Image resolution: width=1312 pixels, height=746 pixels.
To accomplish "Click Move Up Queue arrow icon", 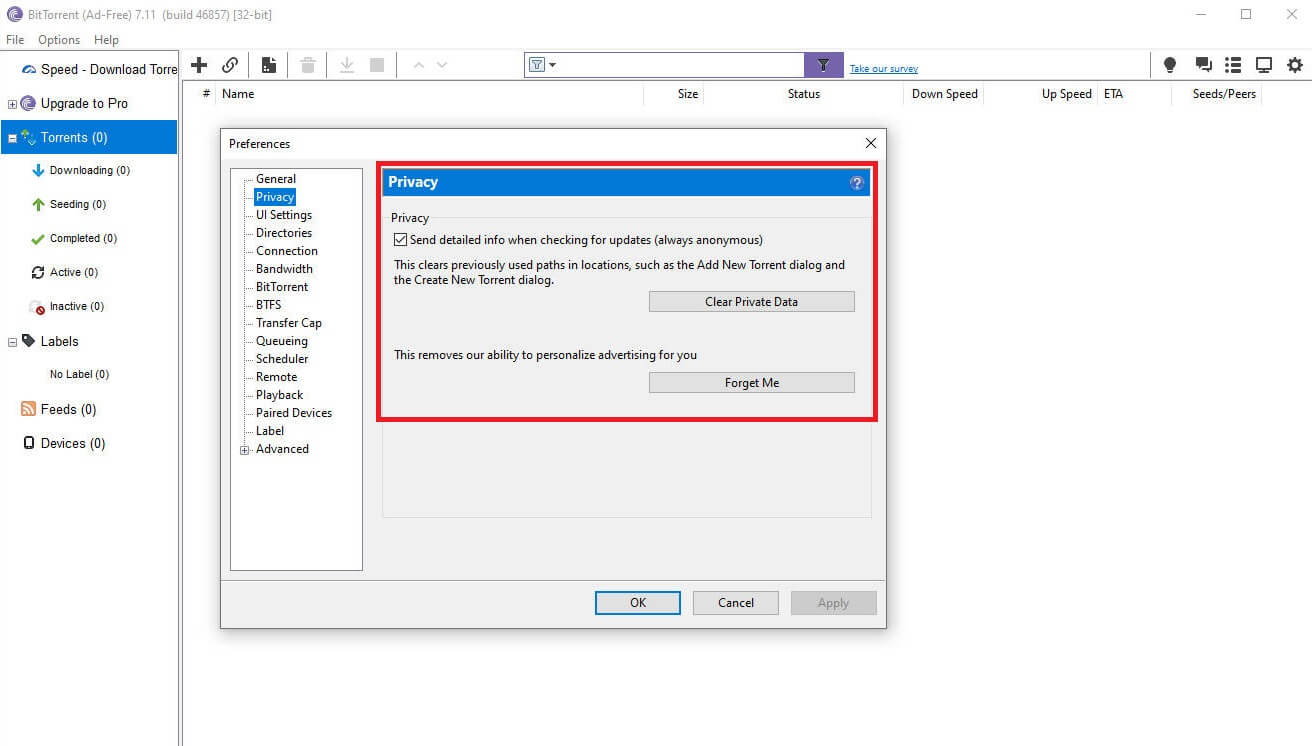I will point(419,65).
